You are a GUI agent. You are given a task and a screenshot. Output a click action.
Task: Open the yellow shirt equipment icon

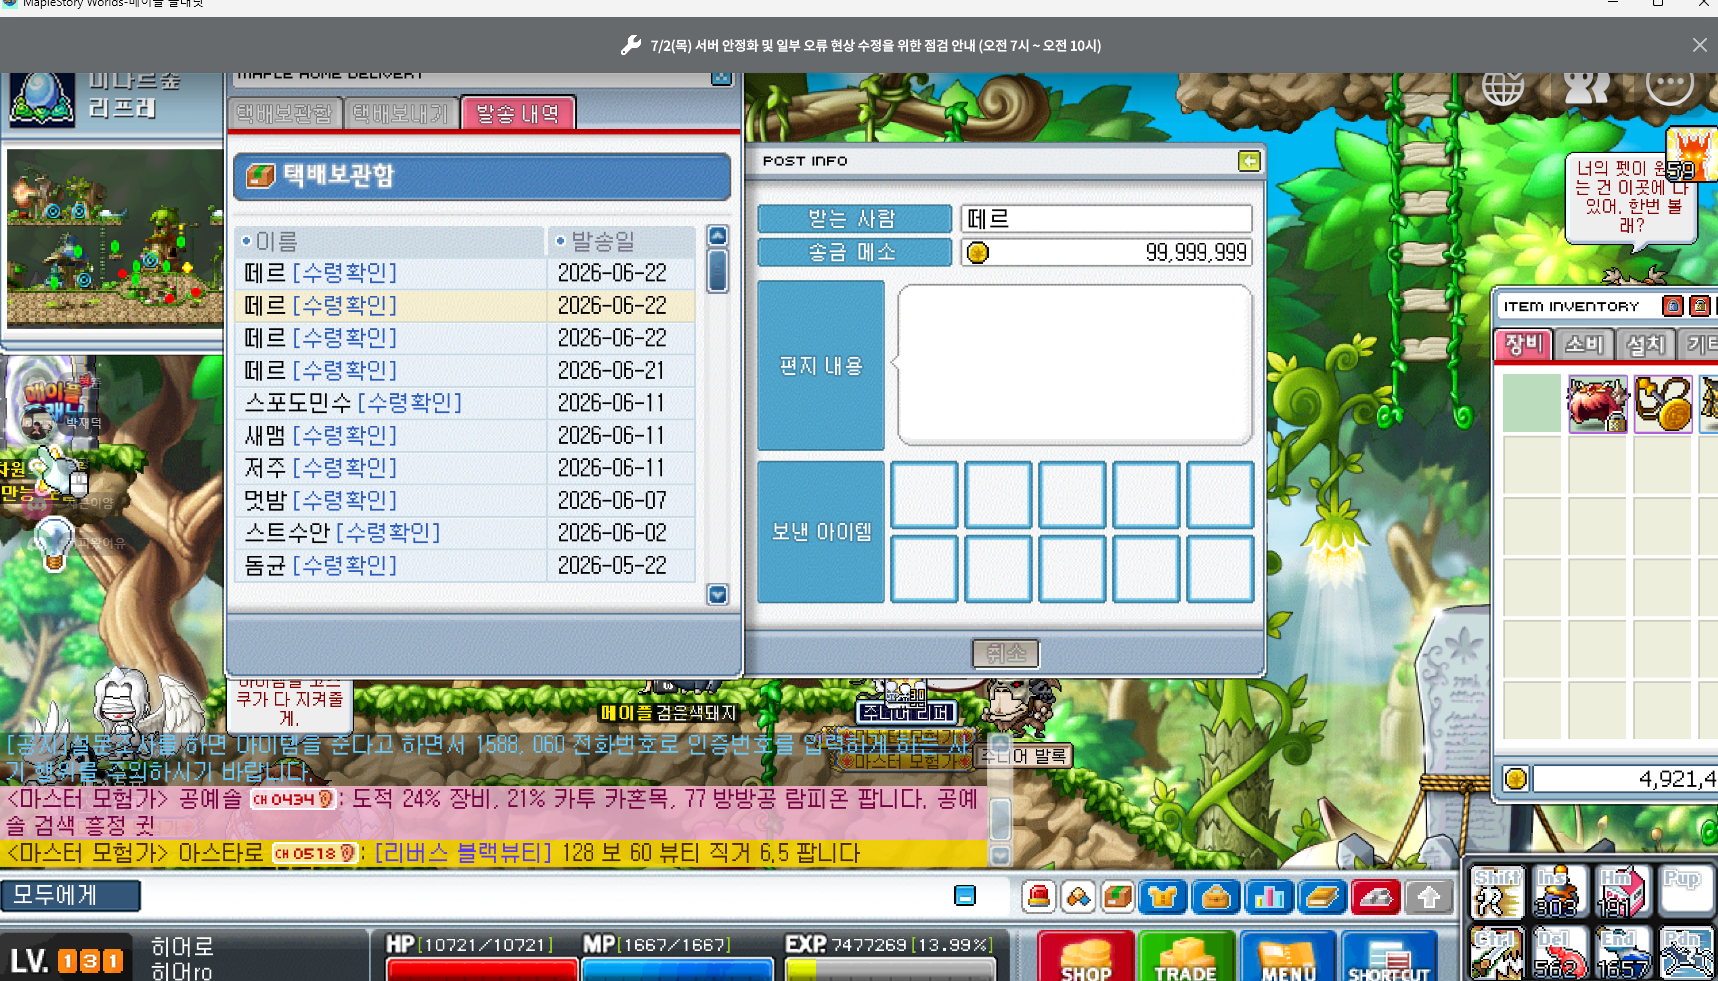click(x=1162, y=897)
